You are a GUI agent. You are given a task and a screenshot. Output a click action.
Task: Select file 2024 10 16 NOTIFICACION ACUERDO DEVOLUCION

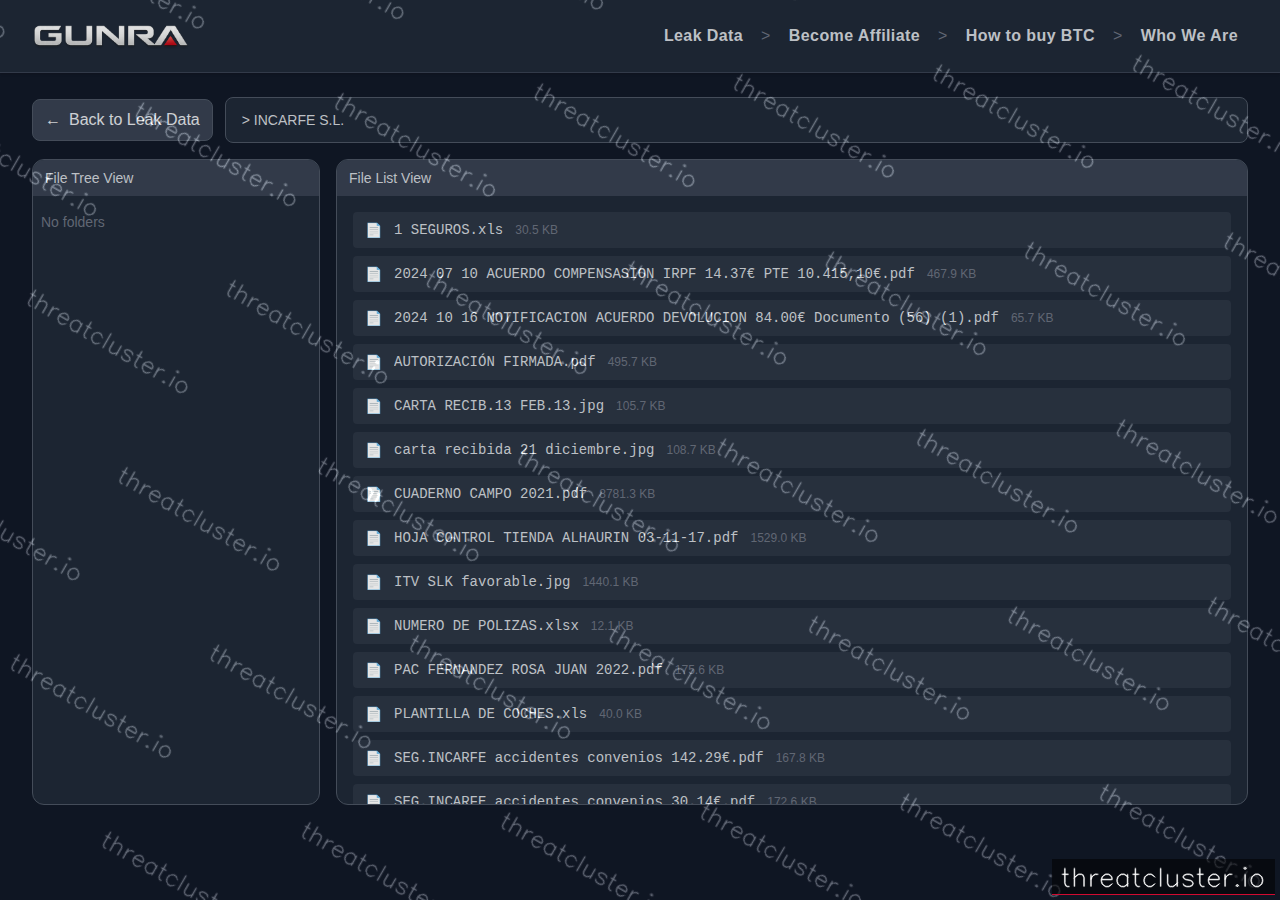(x=696, y=318)
